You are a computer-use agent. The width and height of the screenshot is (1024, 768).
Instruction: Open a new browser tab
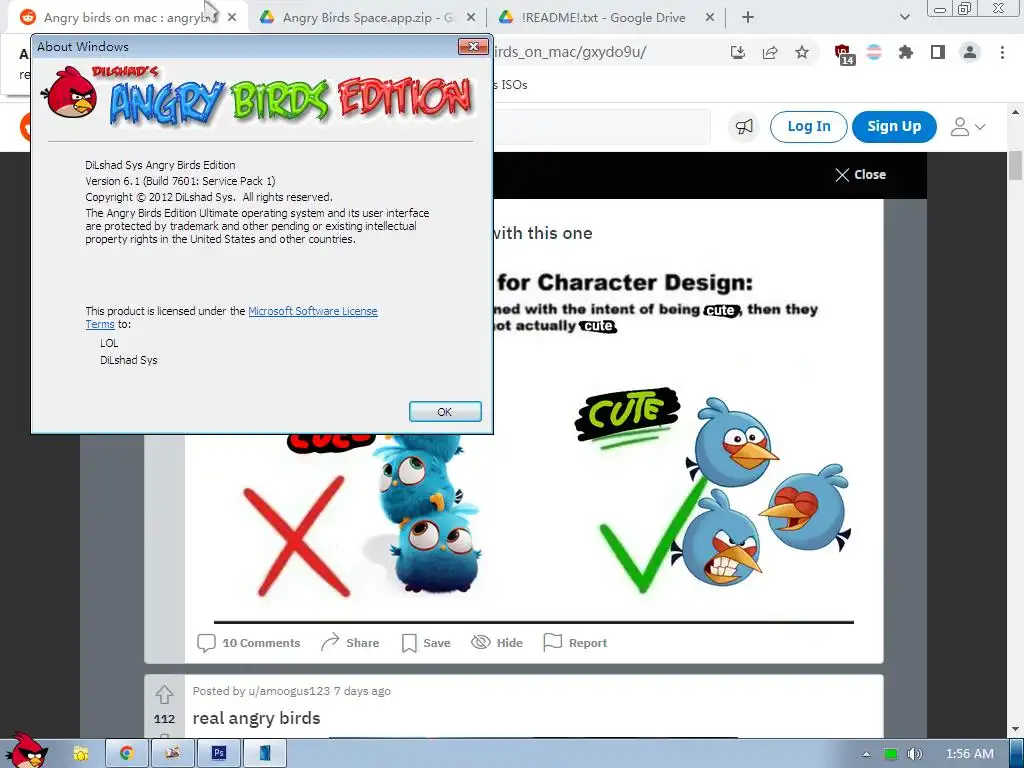pyautogui.click(x=748, y=18)
